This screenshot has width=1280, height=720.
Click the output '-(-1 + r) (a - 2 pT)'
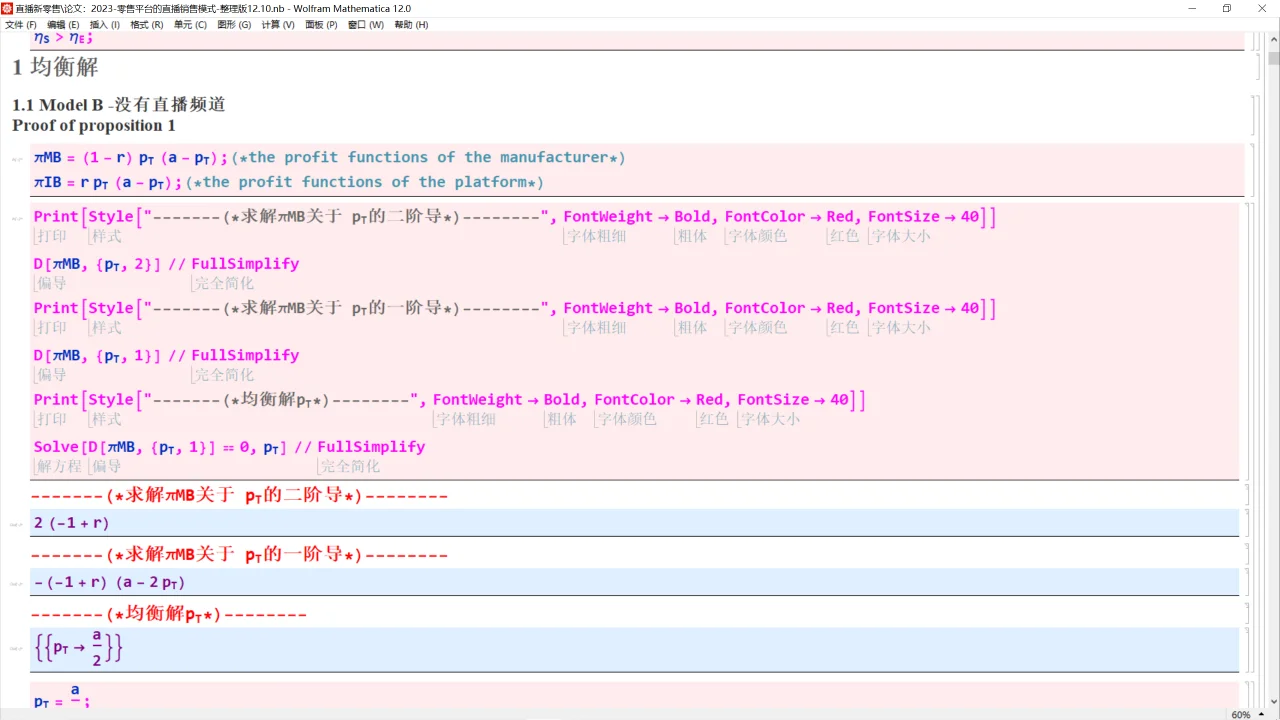(x=109, y=582)
